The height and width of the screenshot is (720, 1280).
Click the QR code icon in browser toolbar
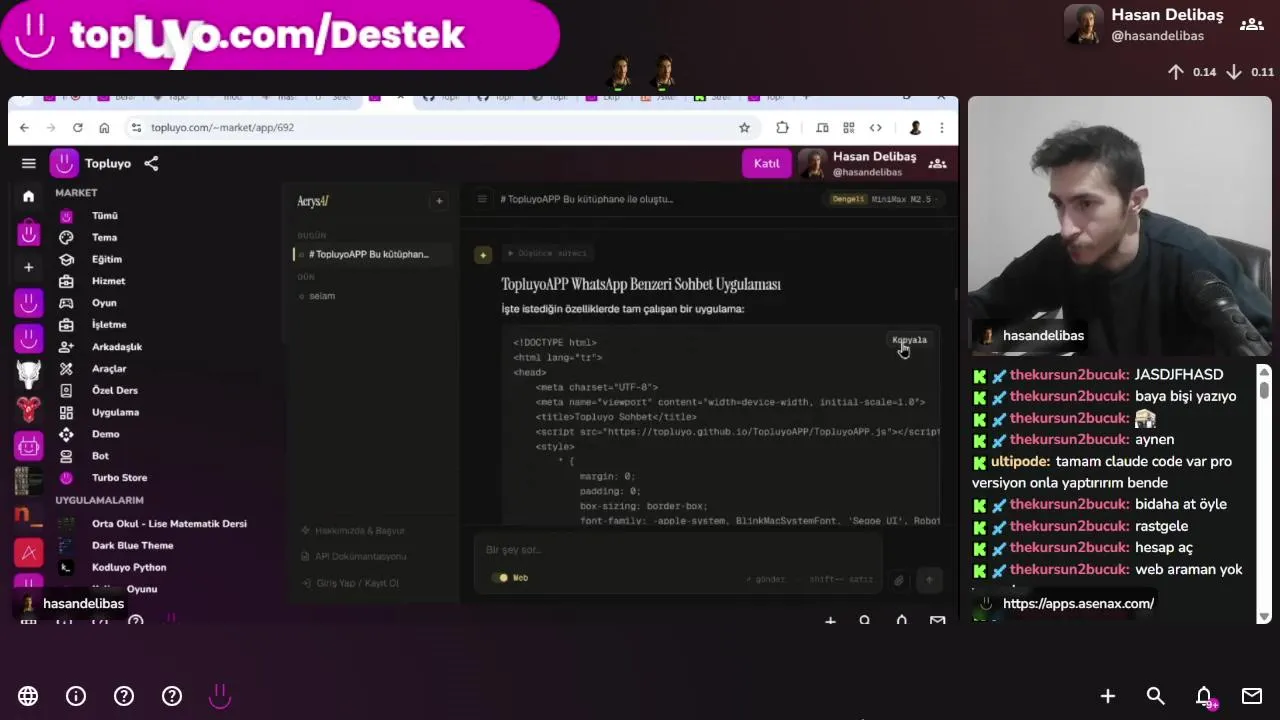[x=848, y=127]
